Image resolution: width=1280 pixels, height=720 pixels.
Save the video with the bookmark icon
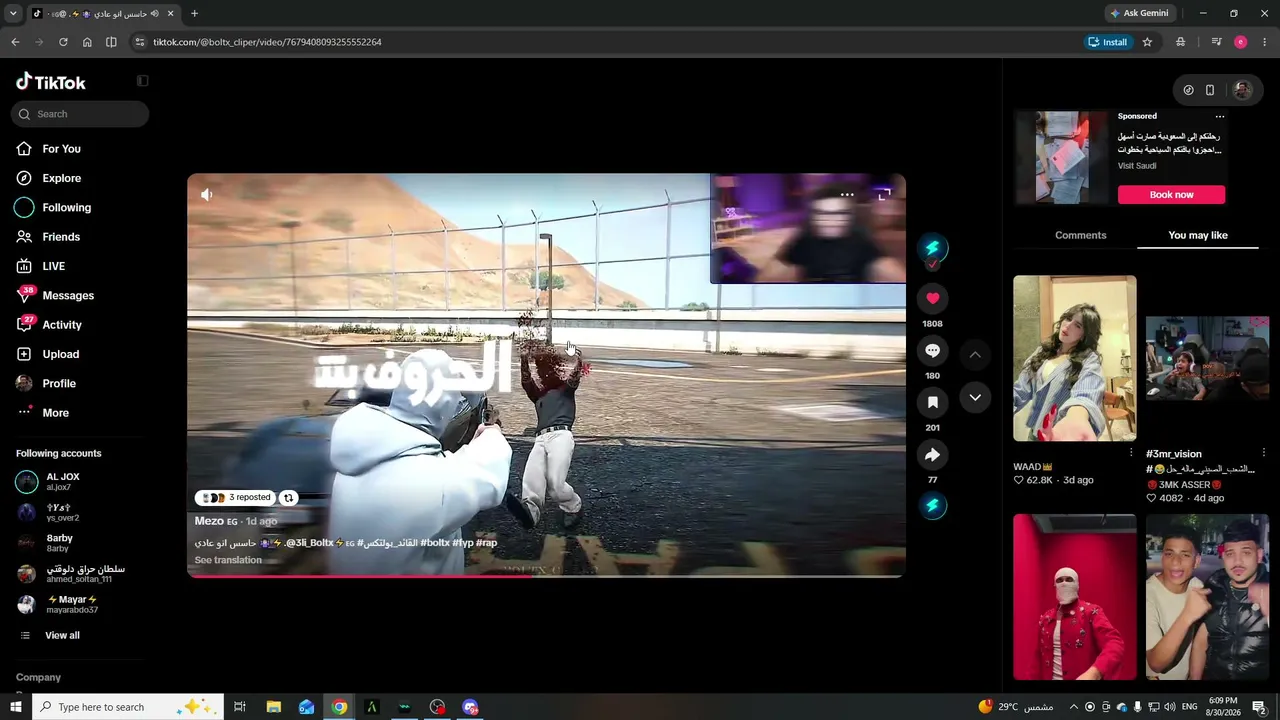tap(932, 402)
